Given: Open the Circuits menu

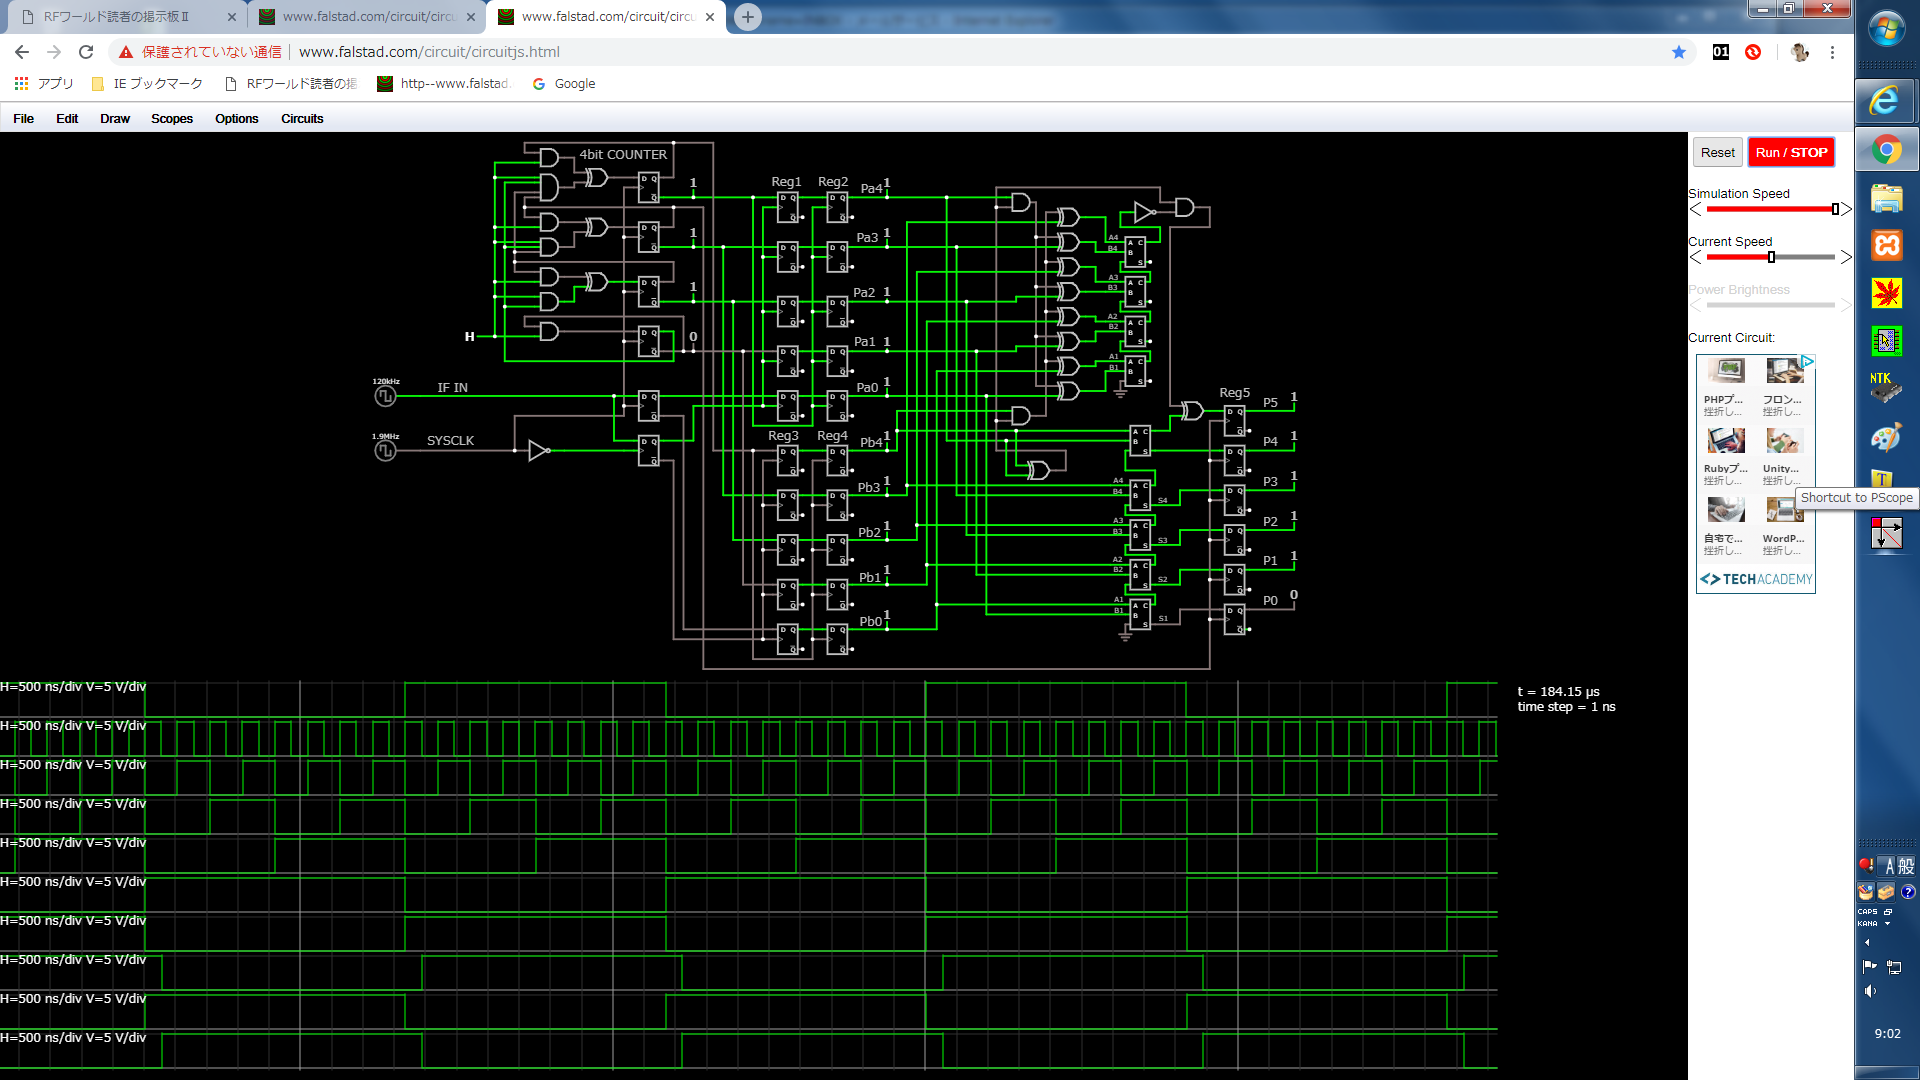Looking at the screenshot, I should 302,118.
